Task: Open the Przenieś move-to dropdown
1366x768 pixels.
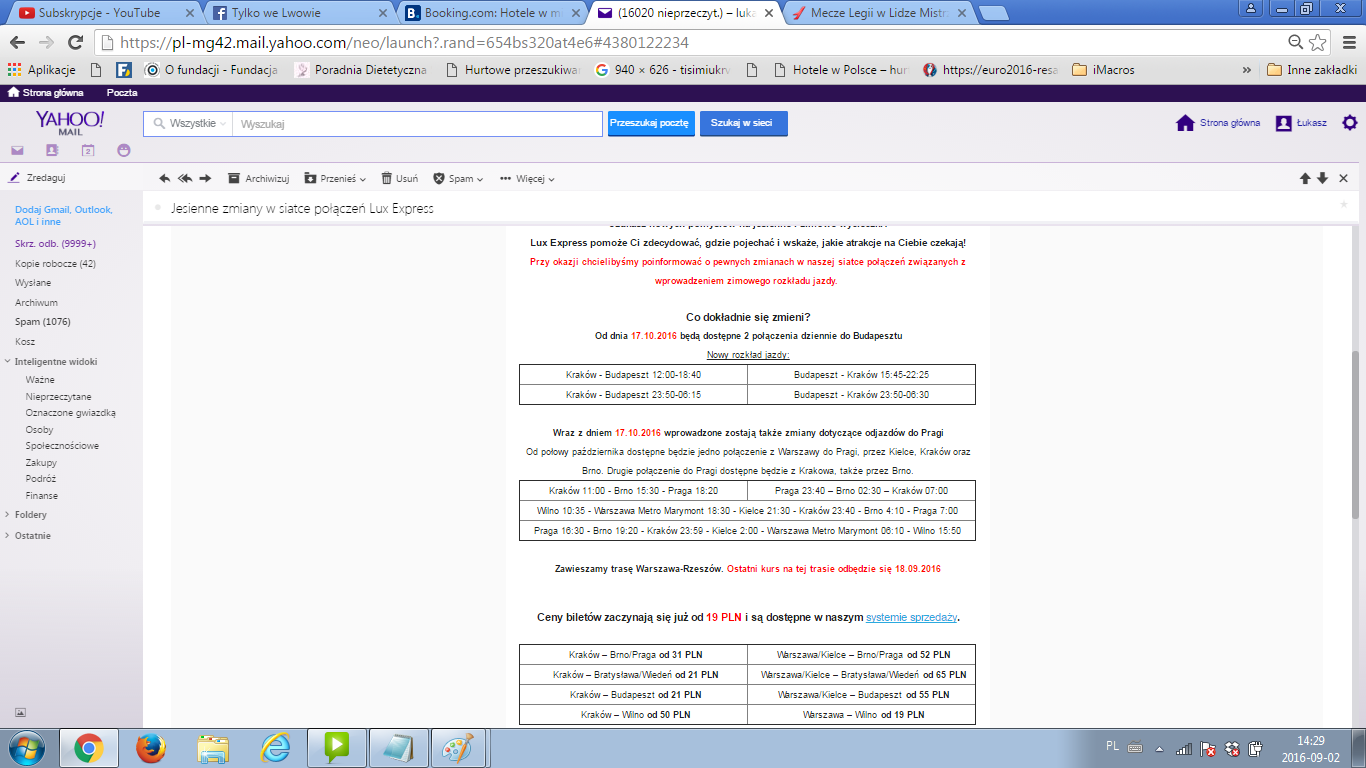Action: (x=335, y=178)
